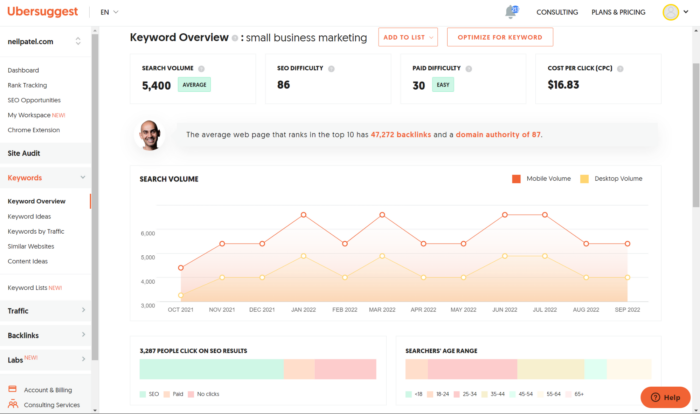Open Plans & Pricing
This screenshot has width=700, height=414.
pyautogui.click(x=618, y=13)
